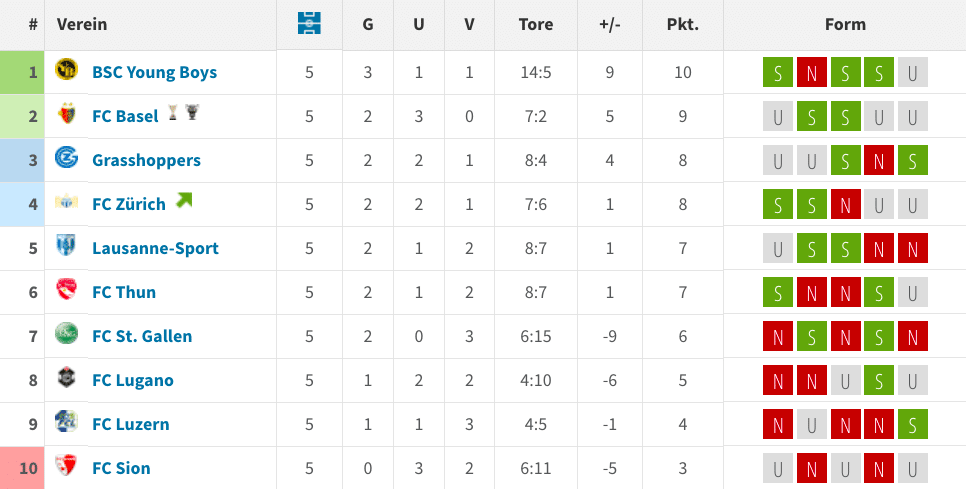
Task: Click the FC Sion club crest
Action: pos(66,465)
